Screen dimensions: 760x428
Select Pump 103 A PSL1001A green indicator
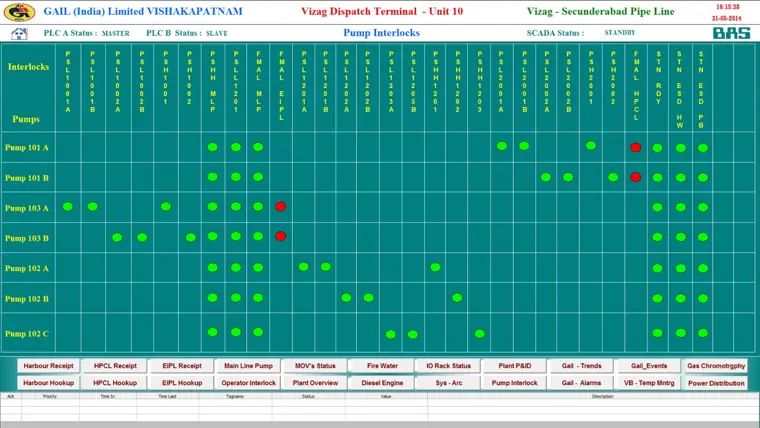click(68, 206)
